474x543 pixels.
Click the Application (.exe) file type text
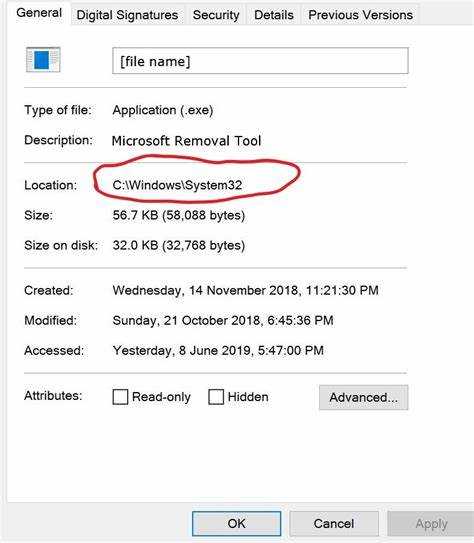click(163, 110)
